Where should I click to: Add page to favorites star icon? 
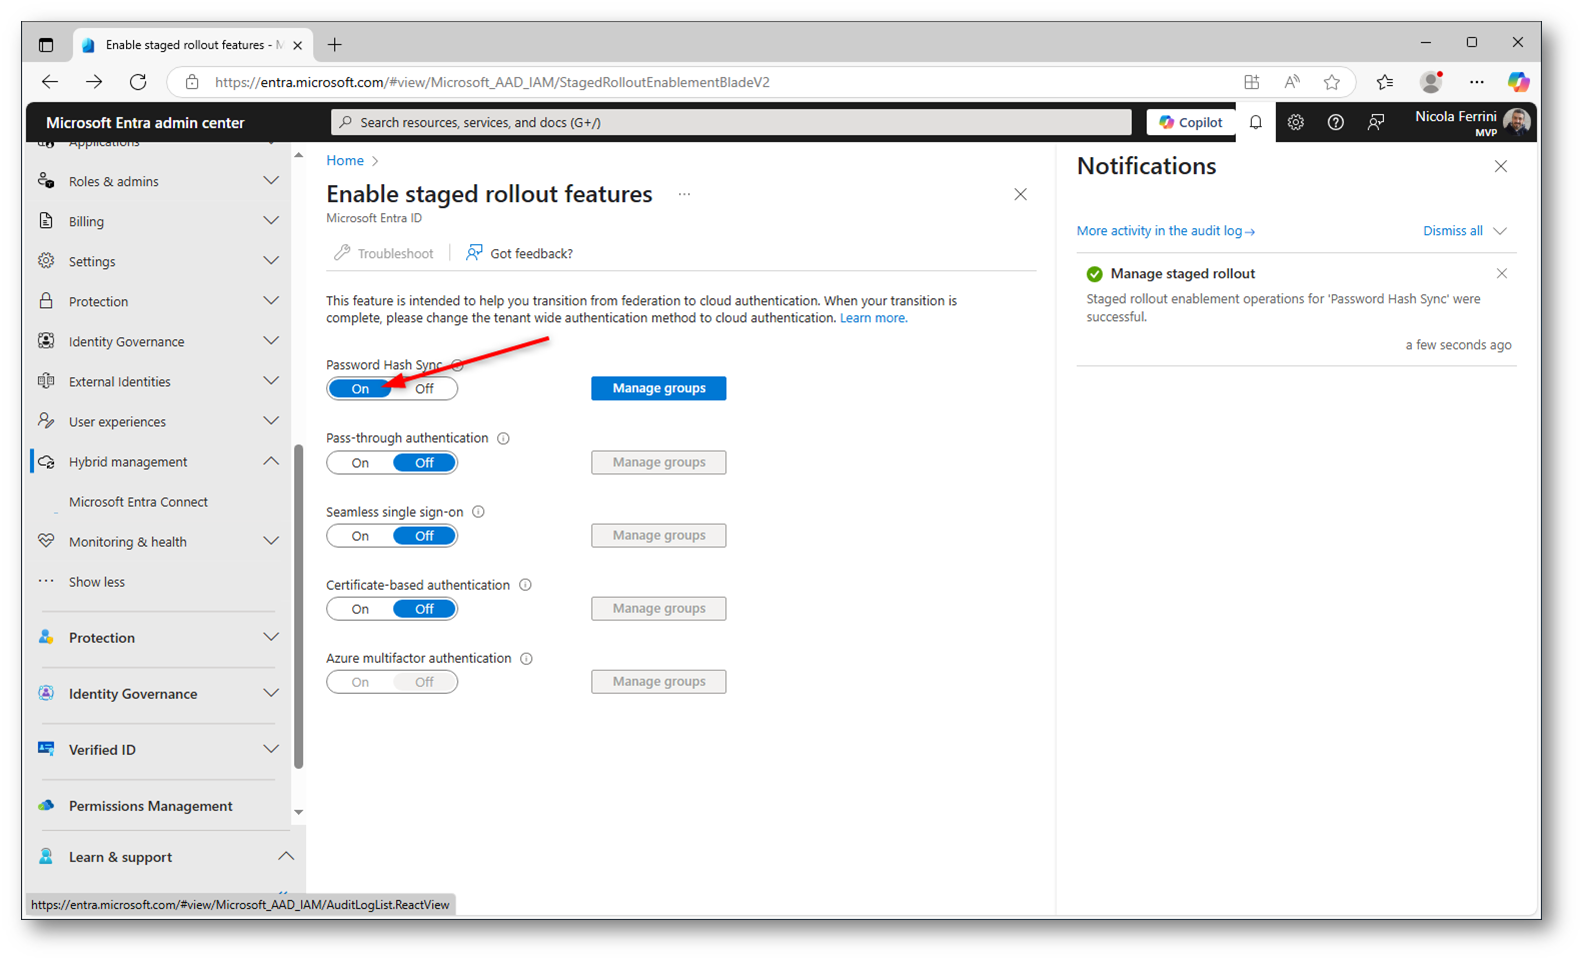1332,82
